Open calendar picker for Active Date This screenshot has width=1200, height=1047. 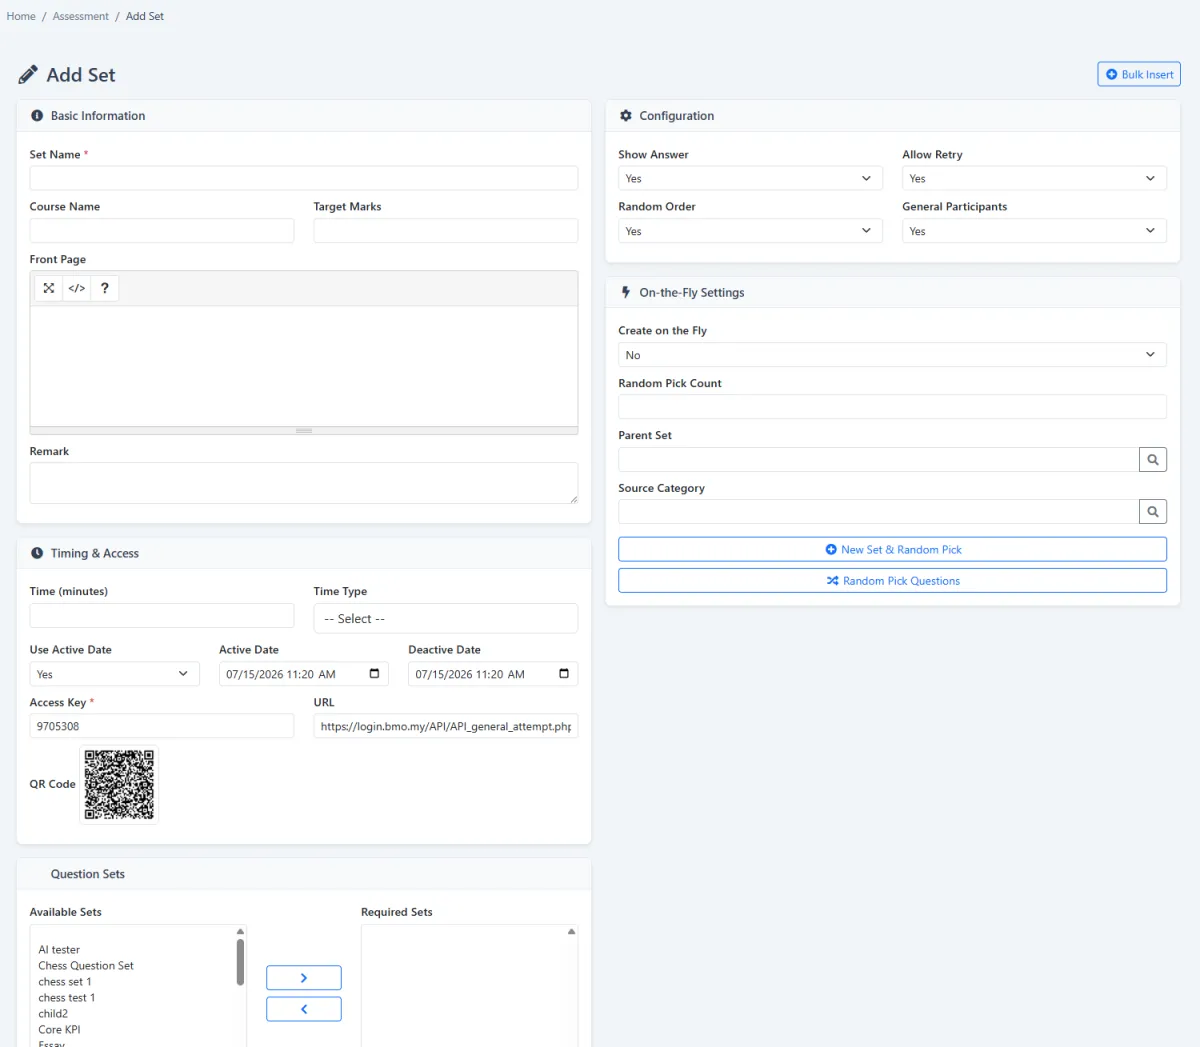pyautogui.click(x=374, y=674)
